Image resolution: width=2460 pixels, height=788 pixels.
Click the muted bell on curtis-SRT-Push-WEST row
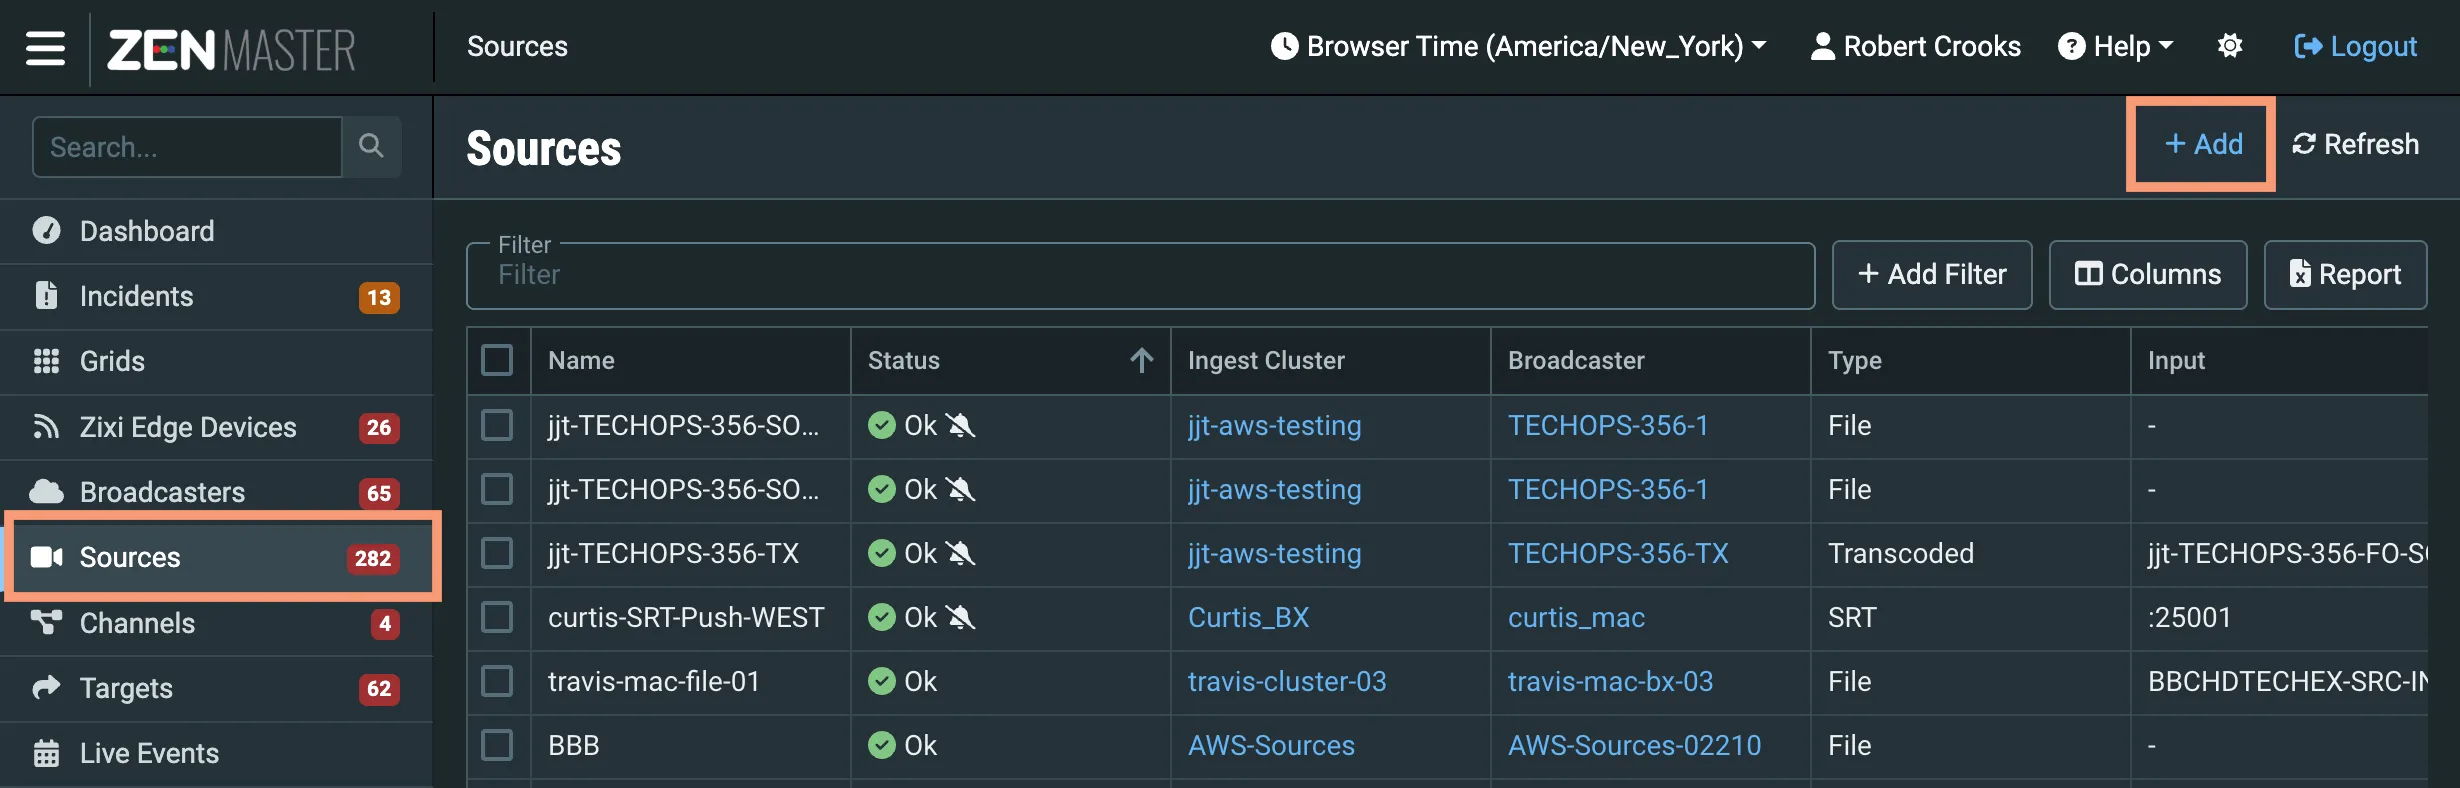pos(960,617)
